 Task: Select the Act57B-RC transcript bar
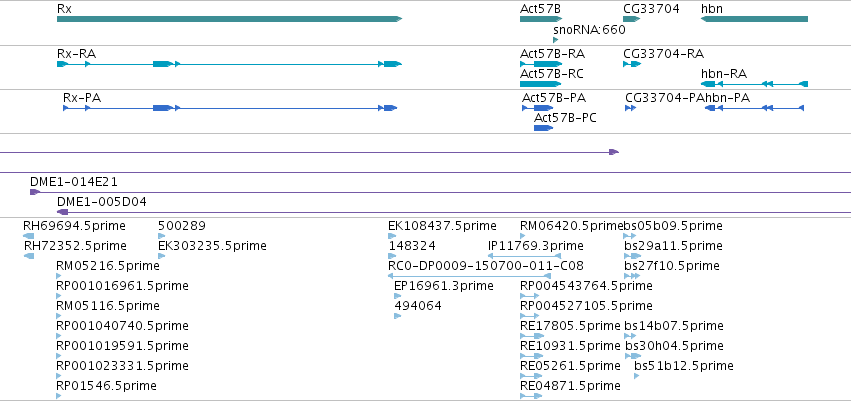[541, 84]
